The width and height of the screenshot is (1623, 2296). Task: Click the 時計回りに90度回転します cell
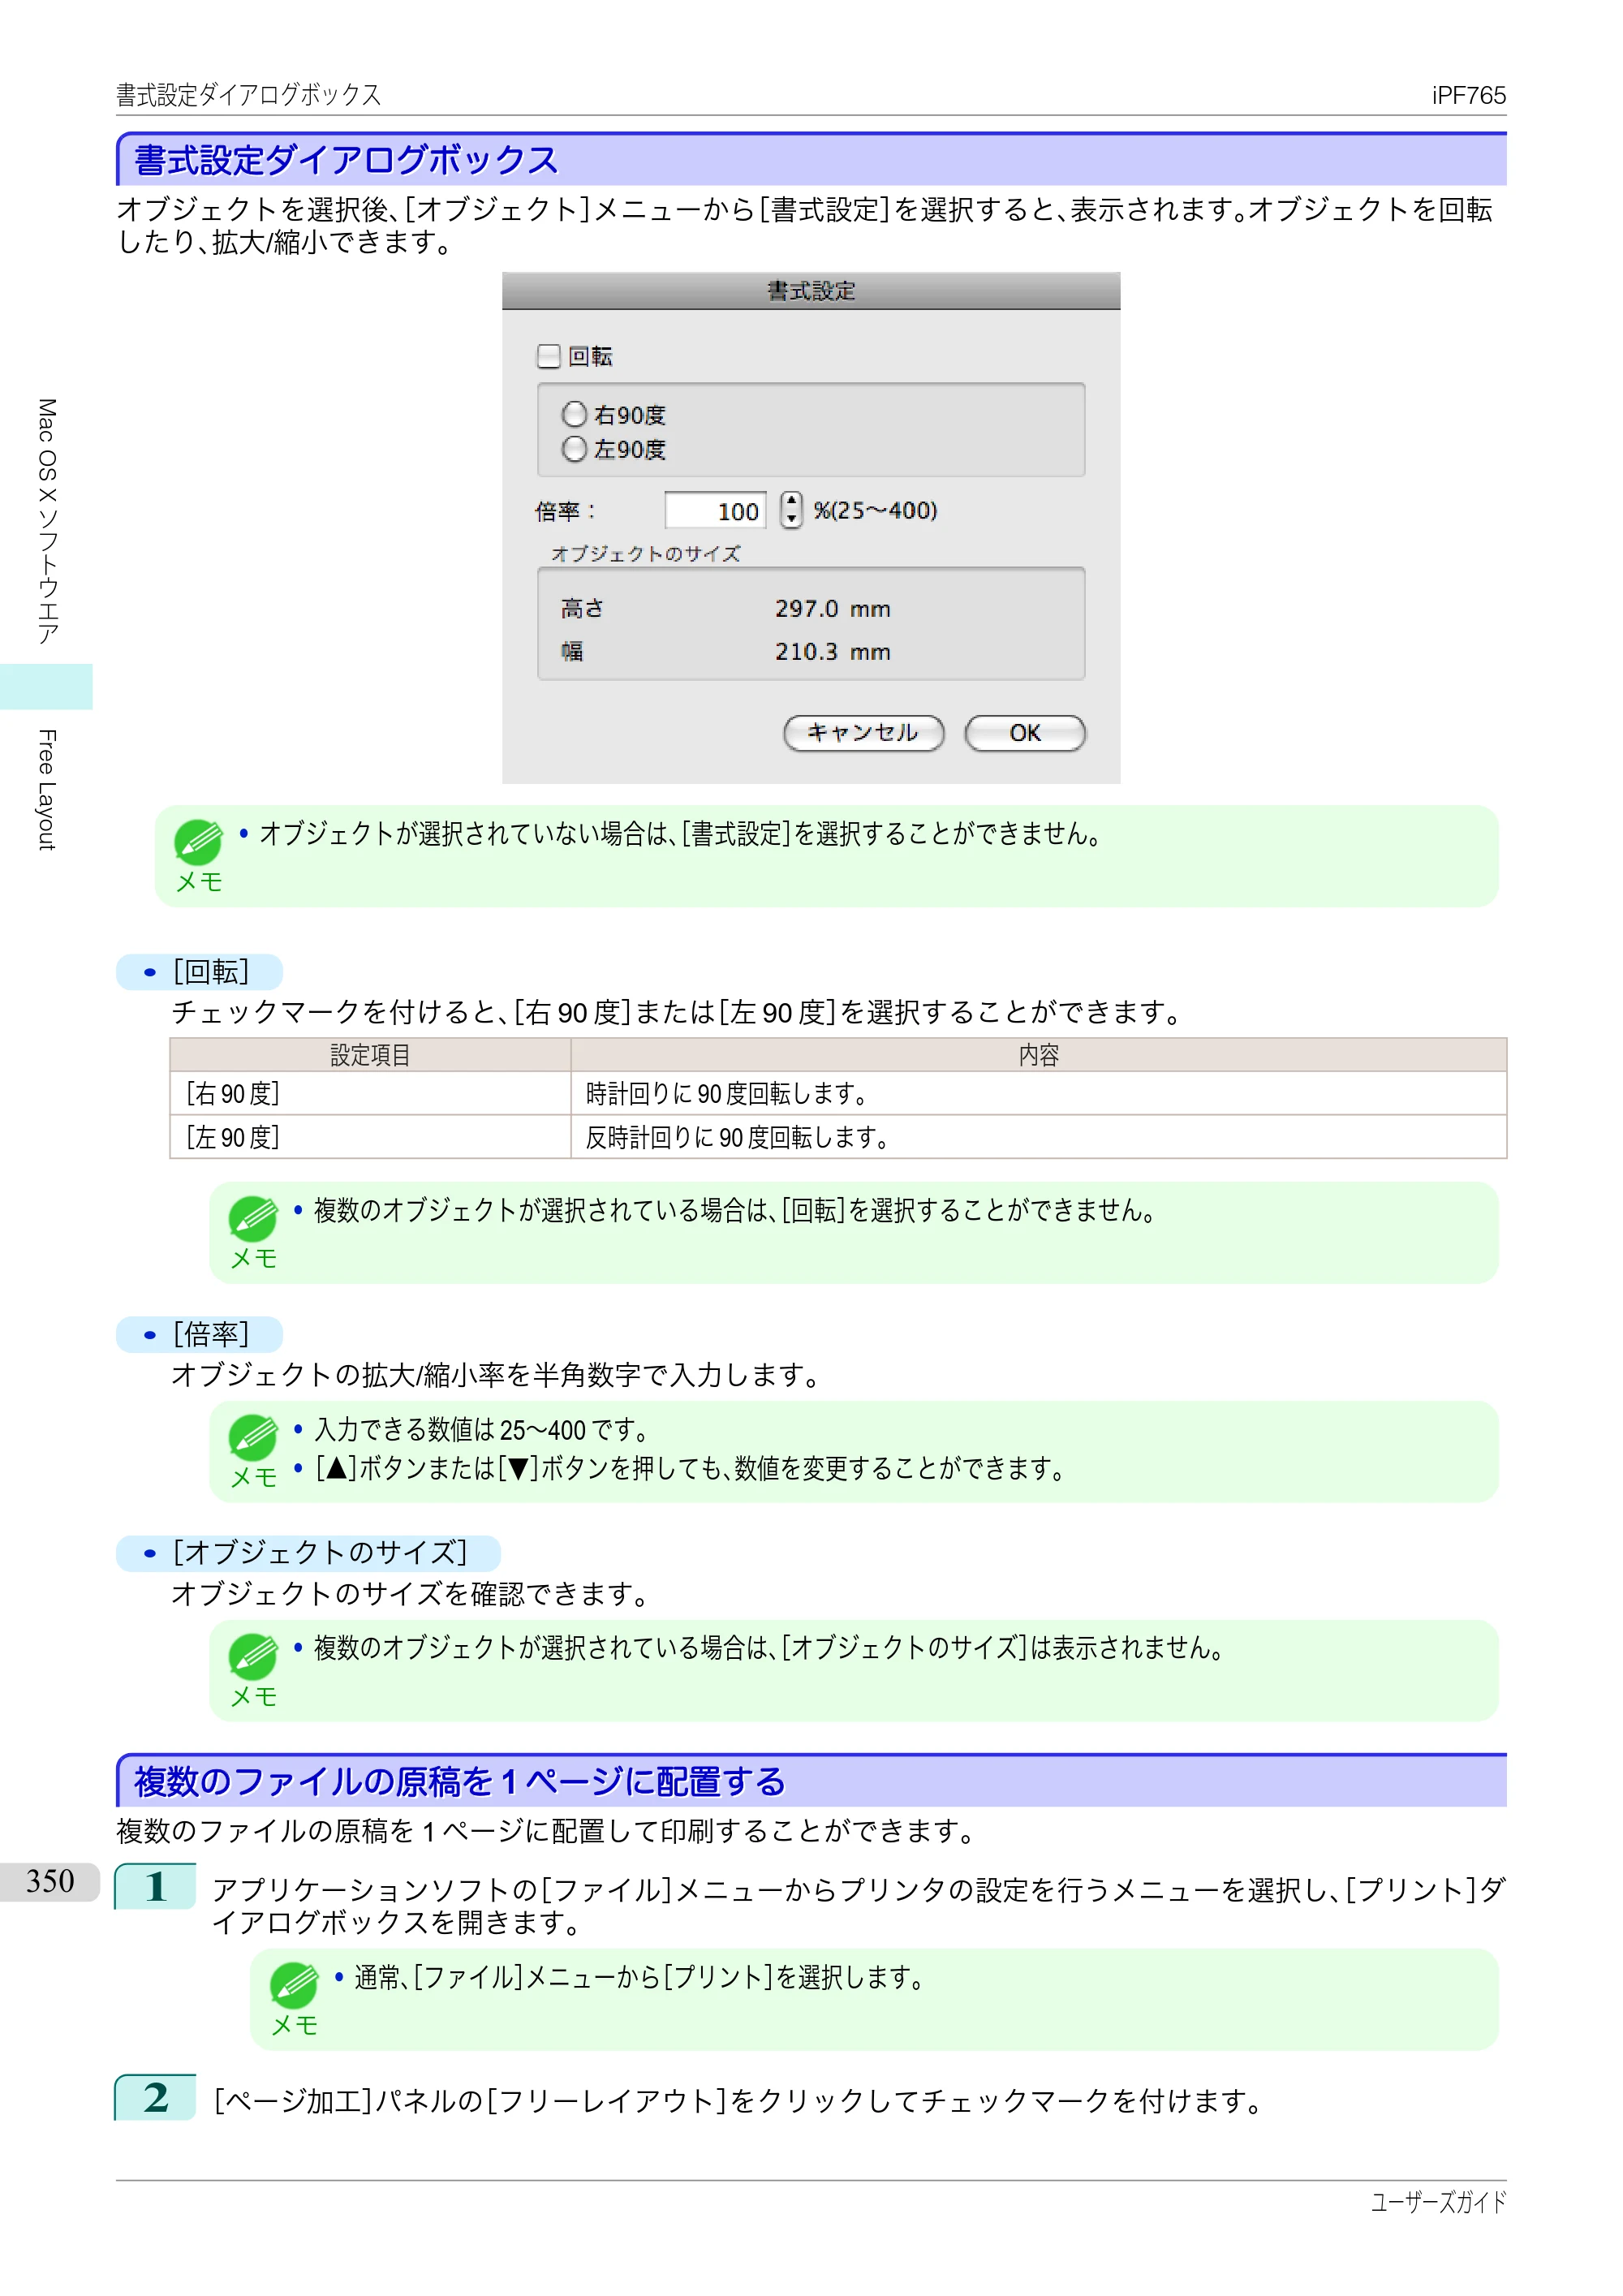[x=1039, y=1094]
